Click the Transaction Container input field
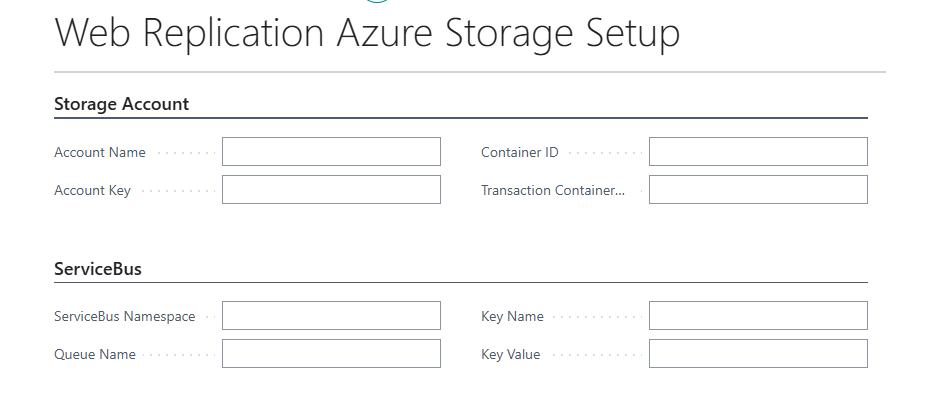928x403 pixels. (x=758, y=190)
